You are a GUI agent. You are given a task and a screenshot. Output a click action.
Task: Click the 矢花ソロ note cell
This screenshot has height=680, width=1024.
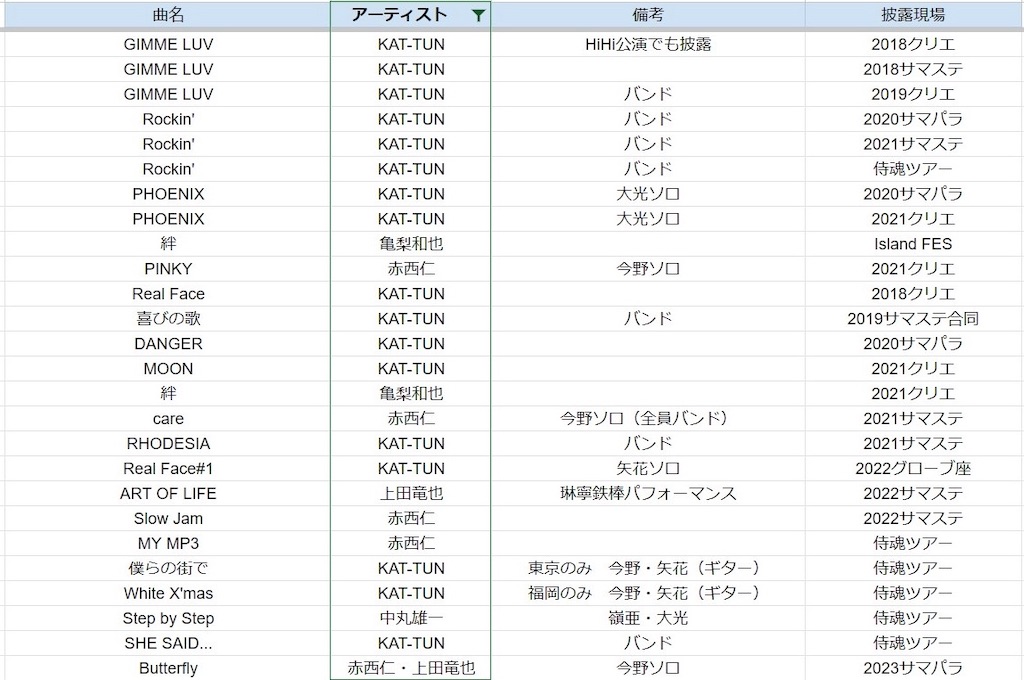pos(648,468)
